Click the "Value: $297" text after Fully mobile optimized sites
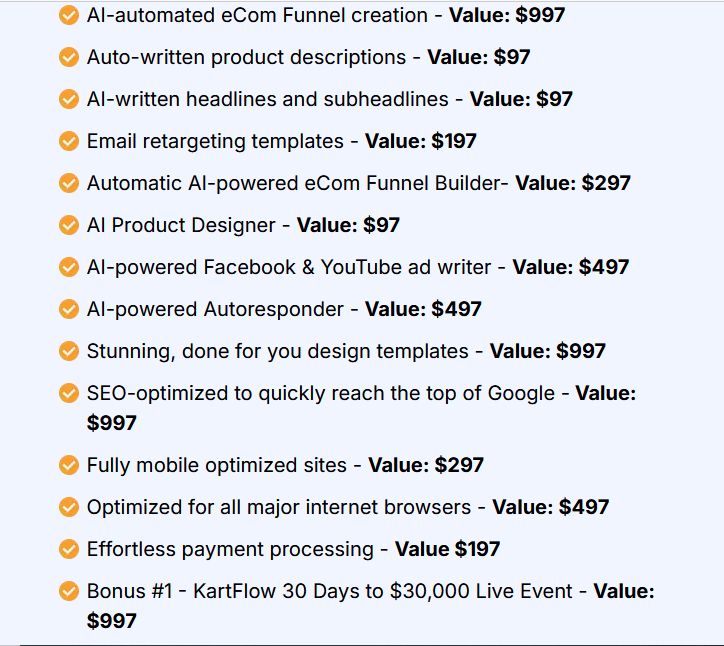 tap(426, 465)
